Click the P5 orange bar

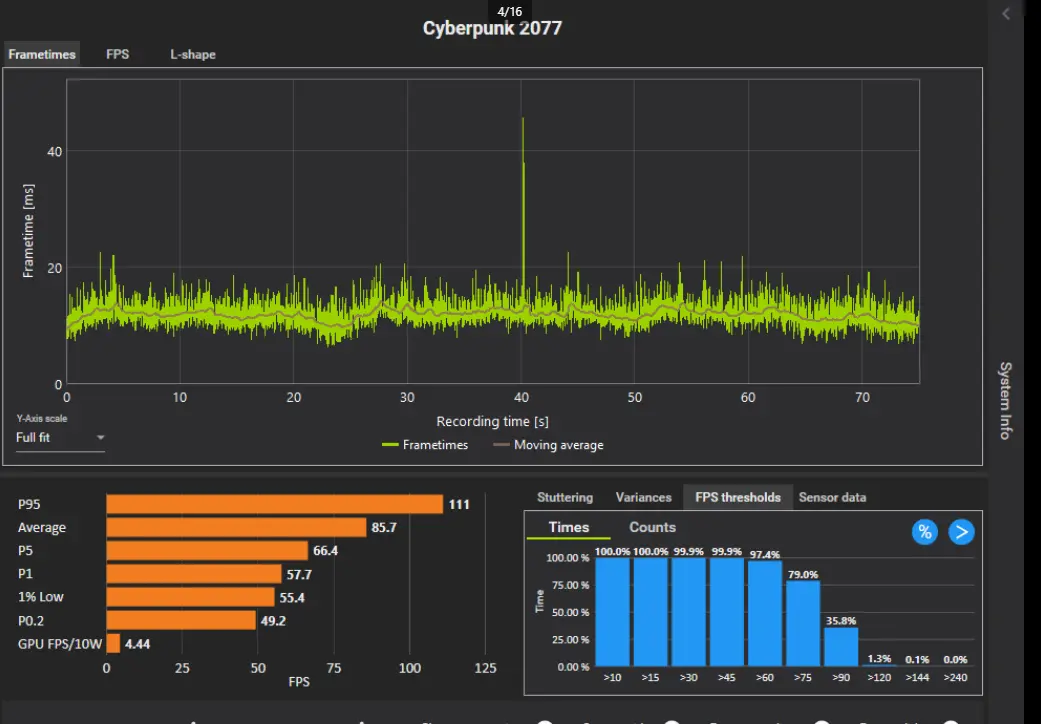point(207,551)
